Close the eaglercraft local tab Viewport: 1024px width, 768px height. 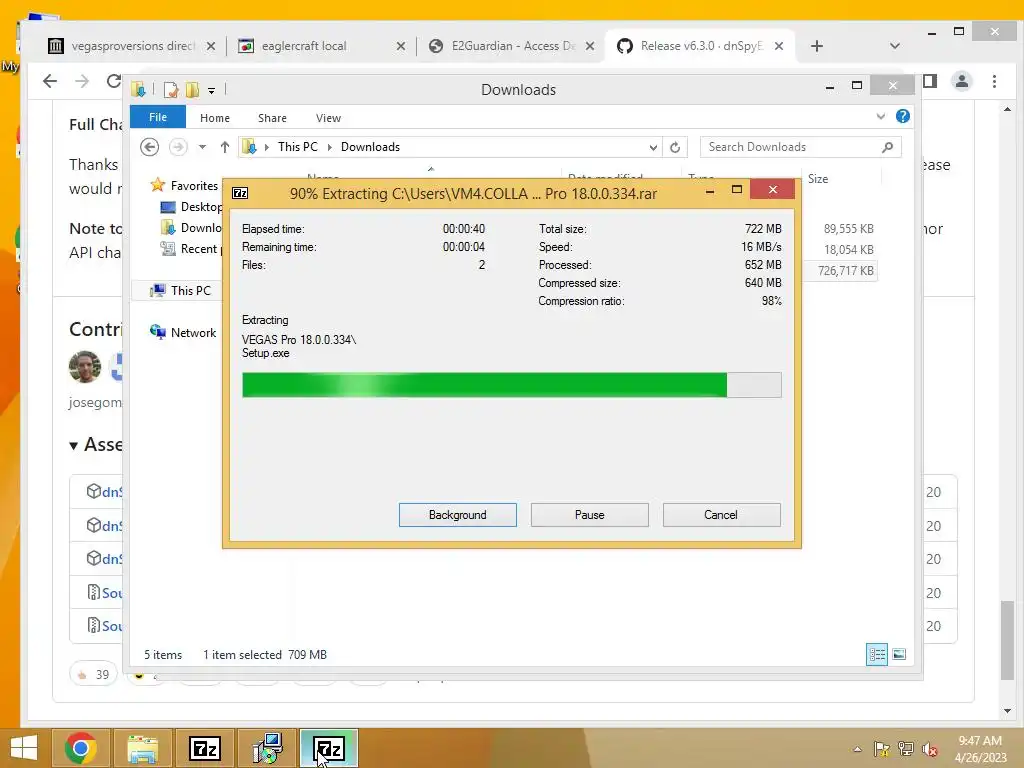[x=401, y=46]
